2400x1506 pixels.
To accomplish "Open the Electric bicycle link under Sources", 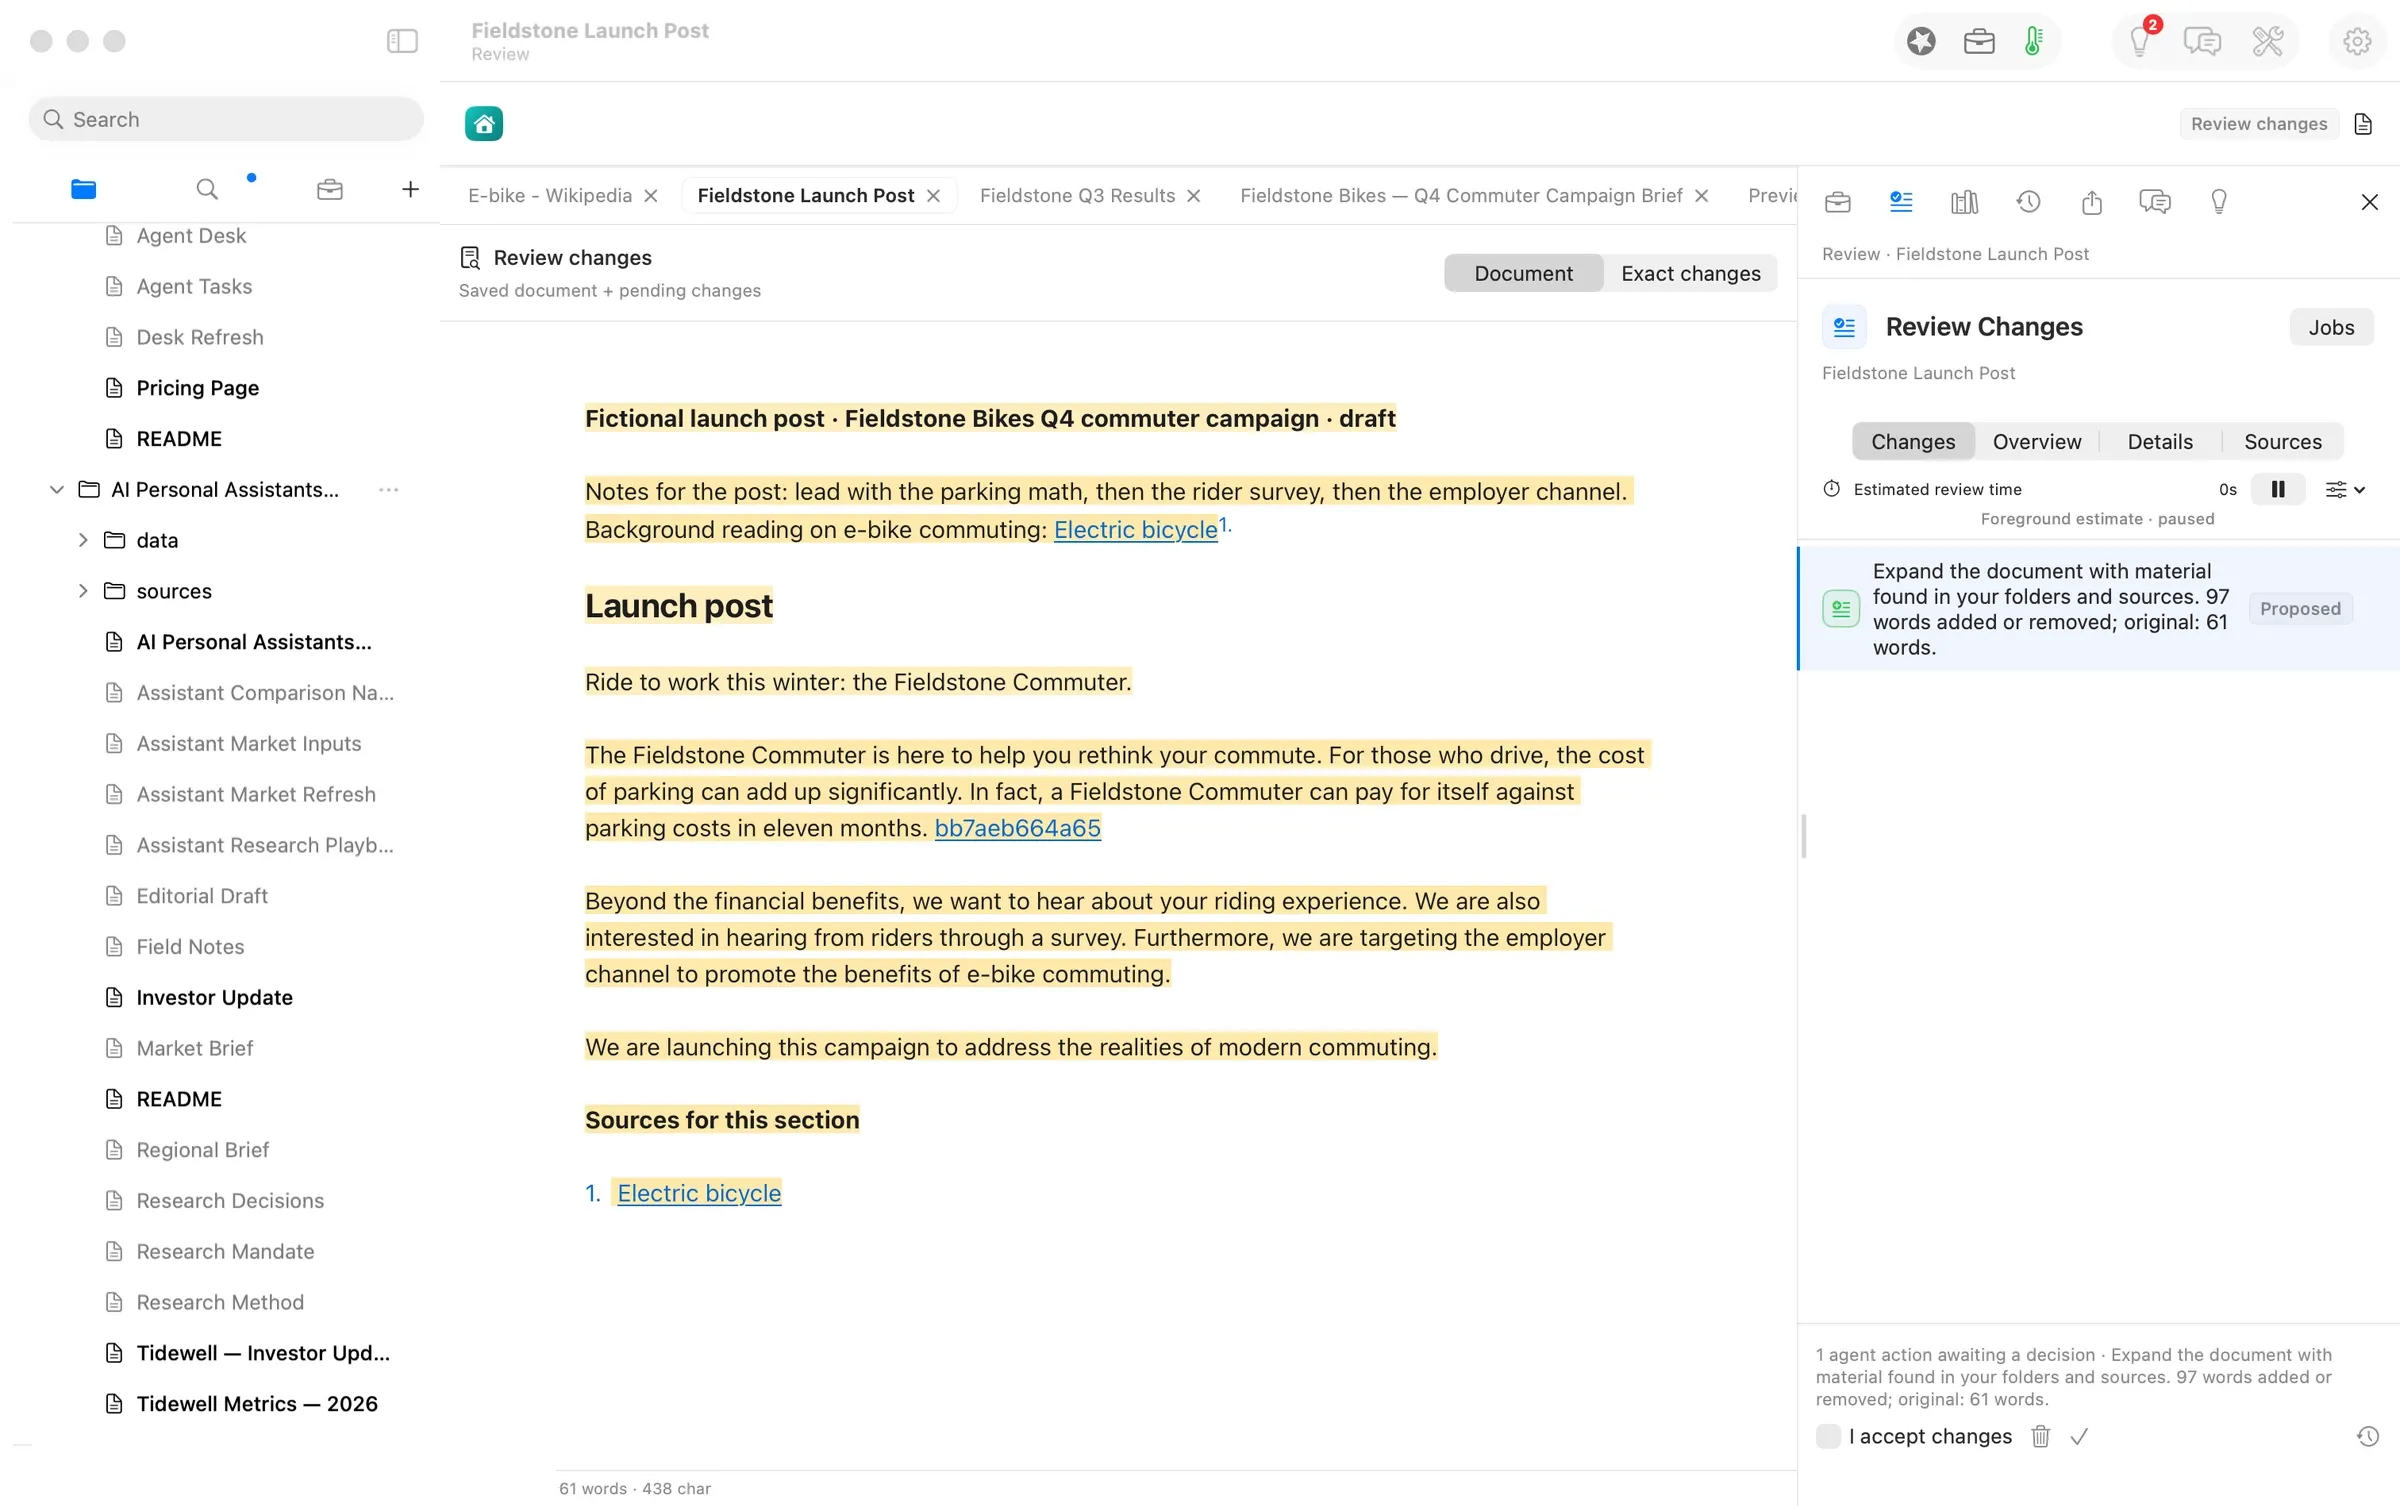I will coord(699,1193).
